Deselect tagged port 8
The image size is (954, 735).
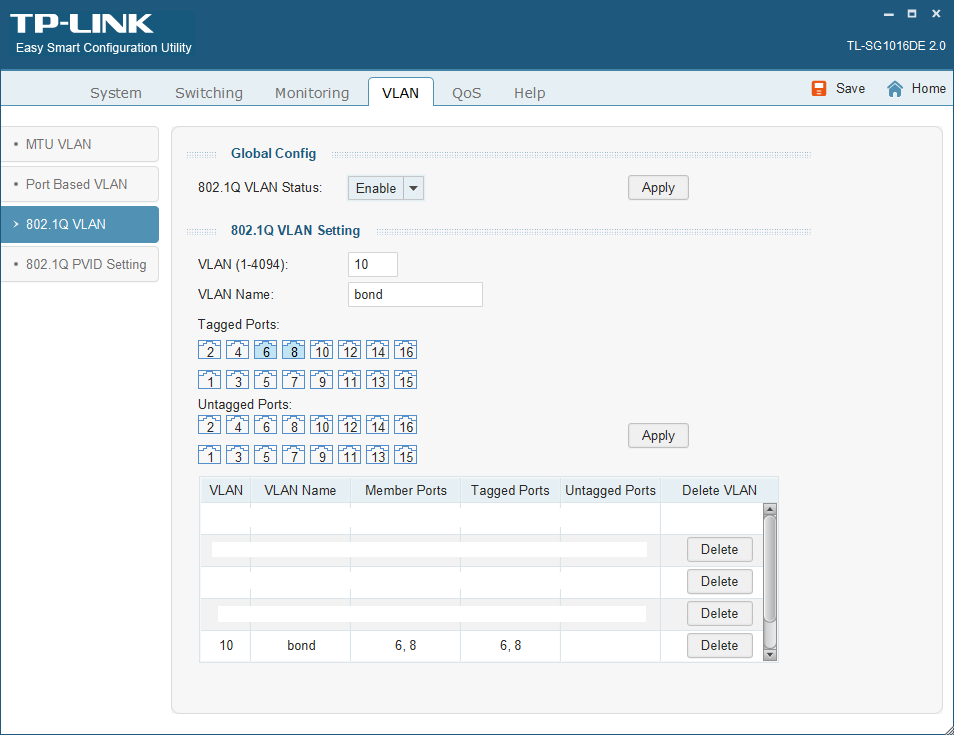(293, 350)
